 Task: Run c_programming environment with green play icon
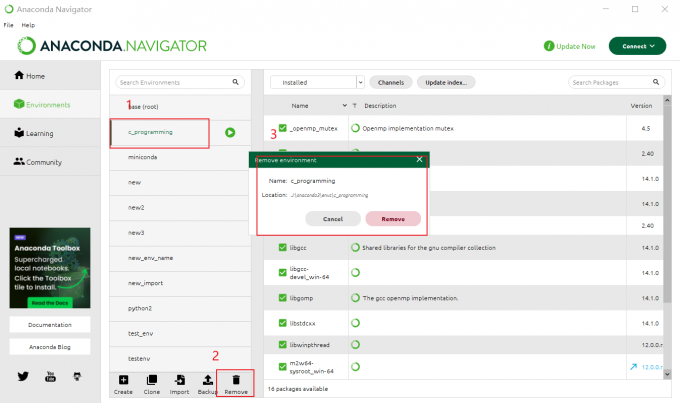(x=230, y=132)
